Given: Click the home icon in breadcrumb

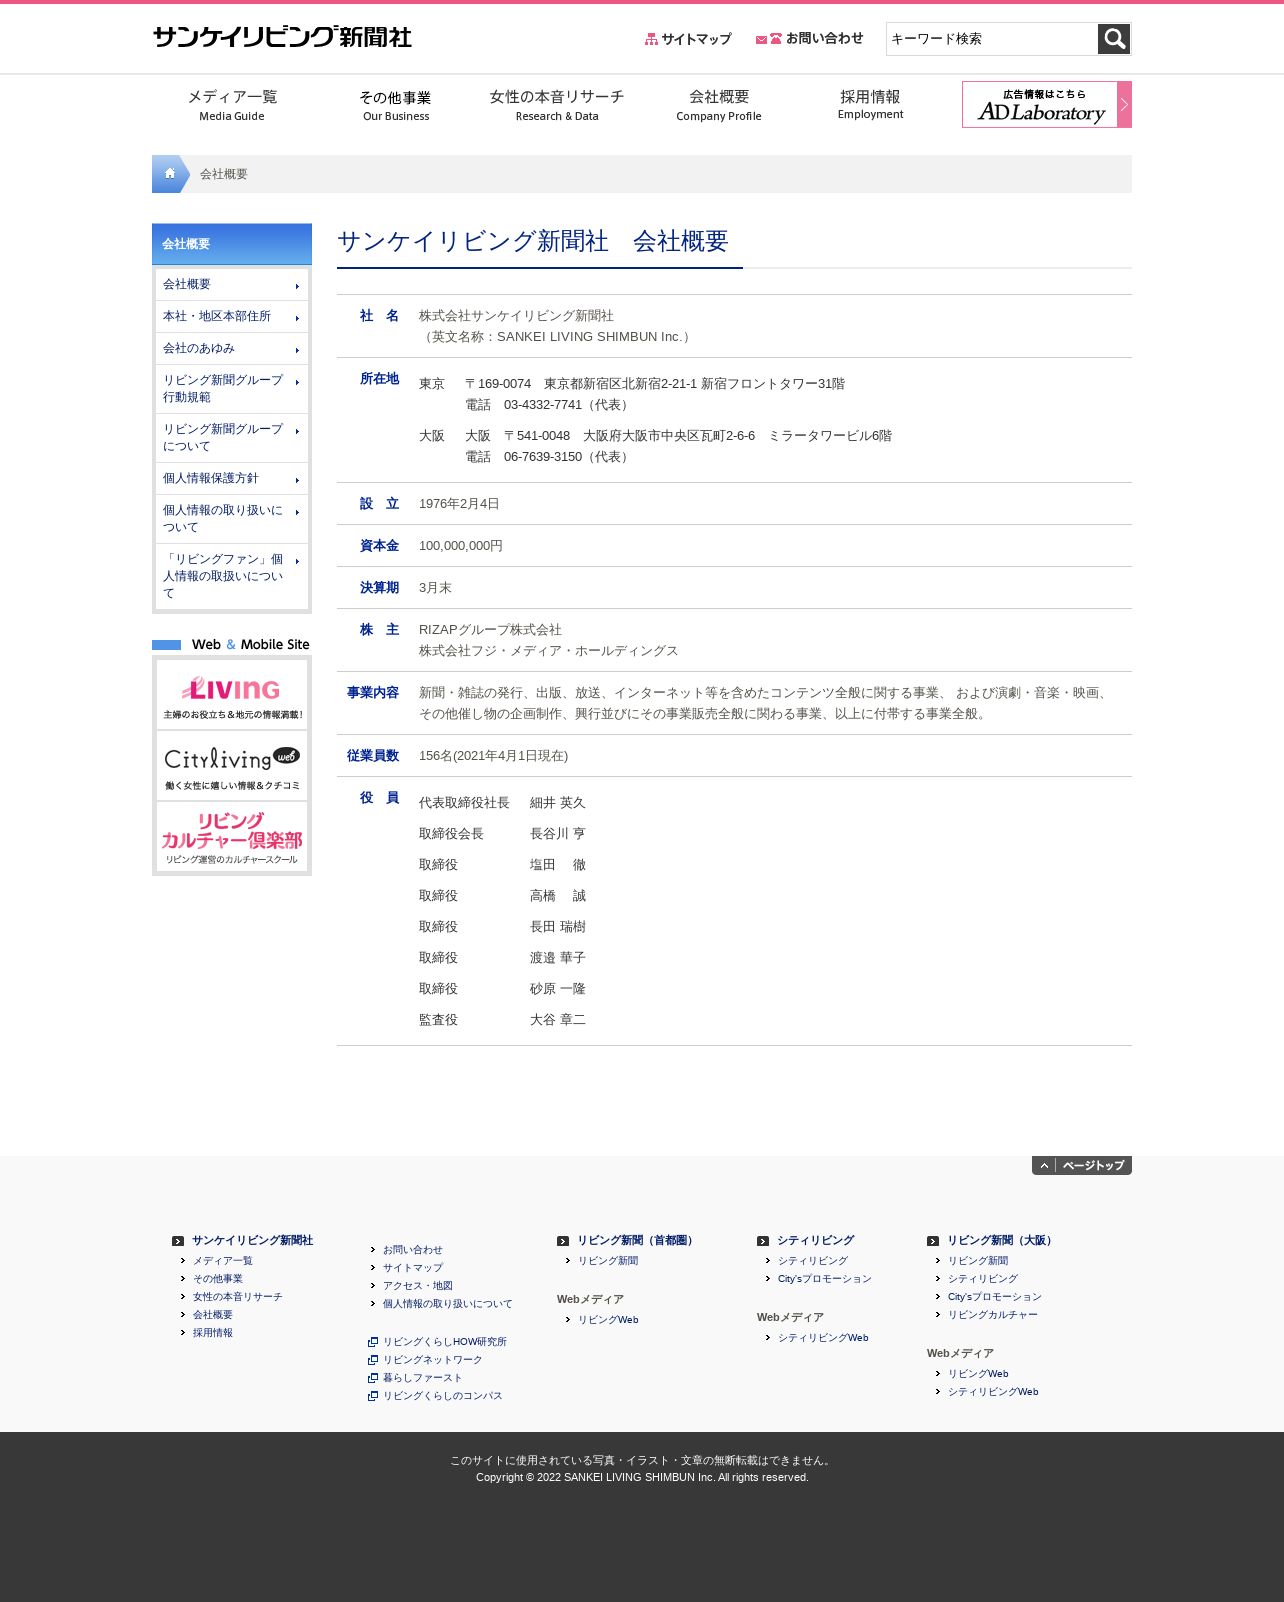Looking at the screenshot, I should (170, 174).
